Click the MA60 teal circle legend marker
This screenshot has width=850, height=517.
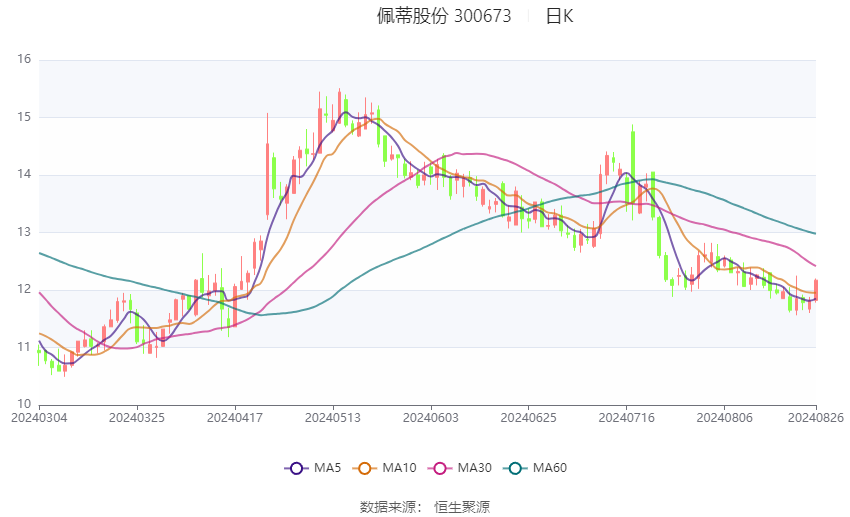click(515, 468)
